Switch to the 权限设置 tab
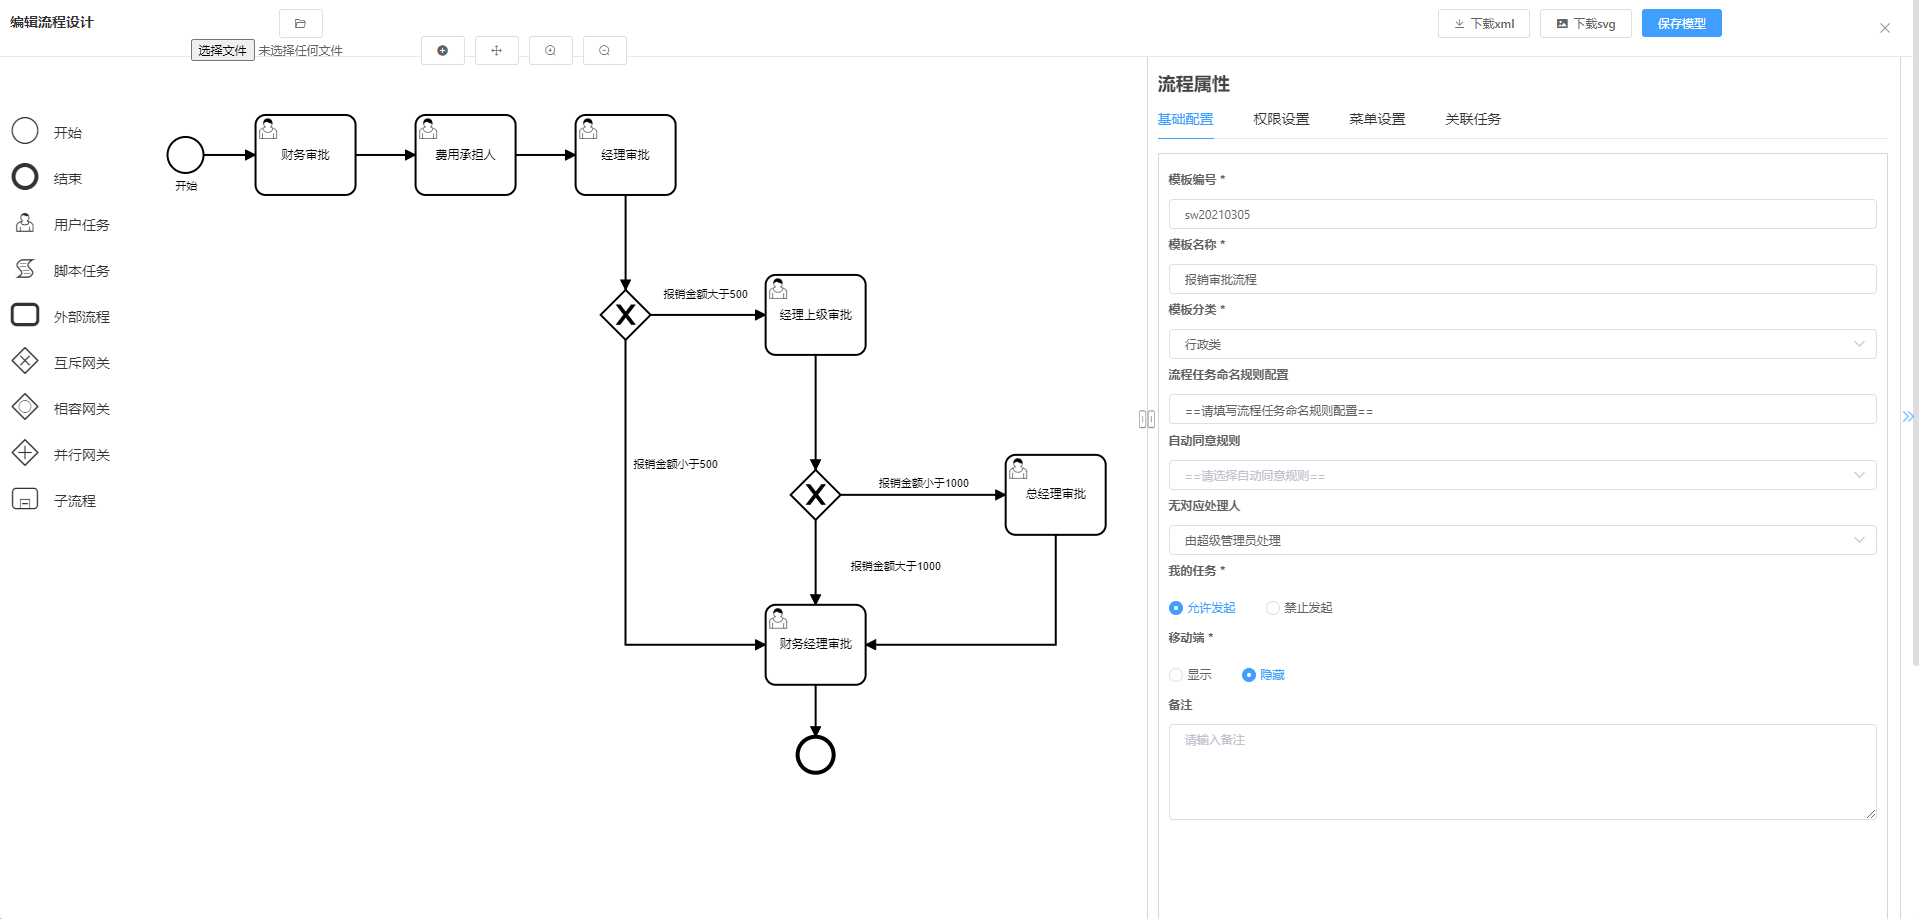1919x919 pixels. [1281, 119]
